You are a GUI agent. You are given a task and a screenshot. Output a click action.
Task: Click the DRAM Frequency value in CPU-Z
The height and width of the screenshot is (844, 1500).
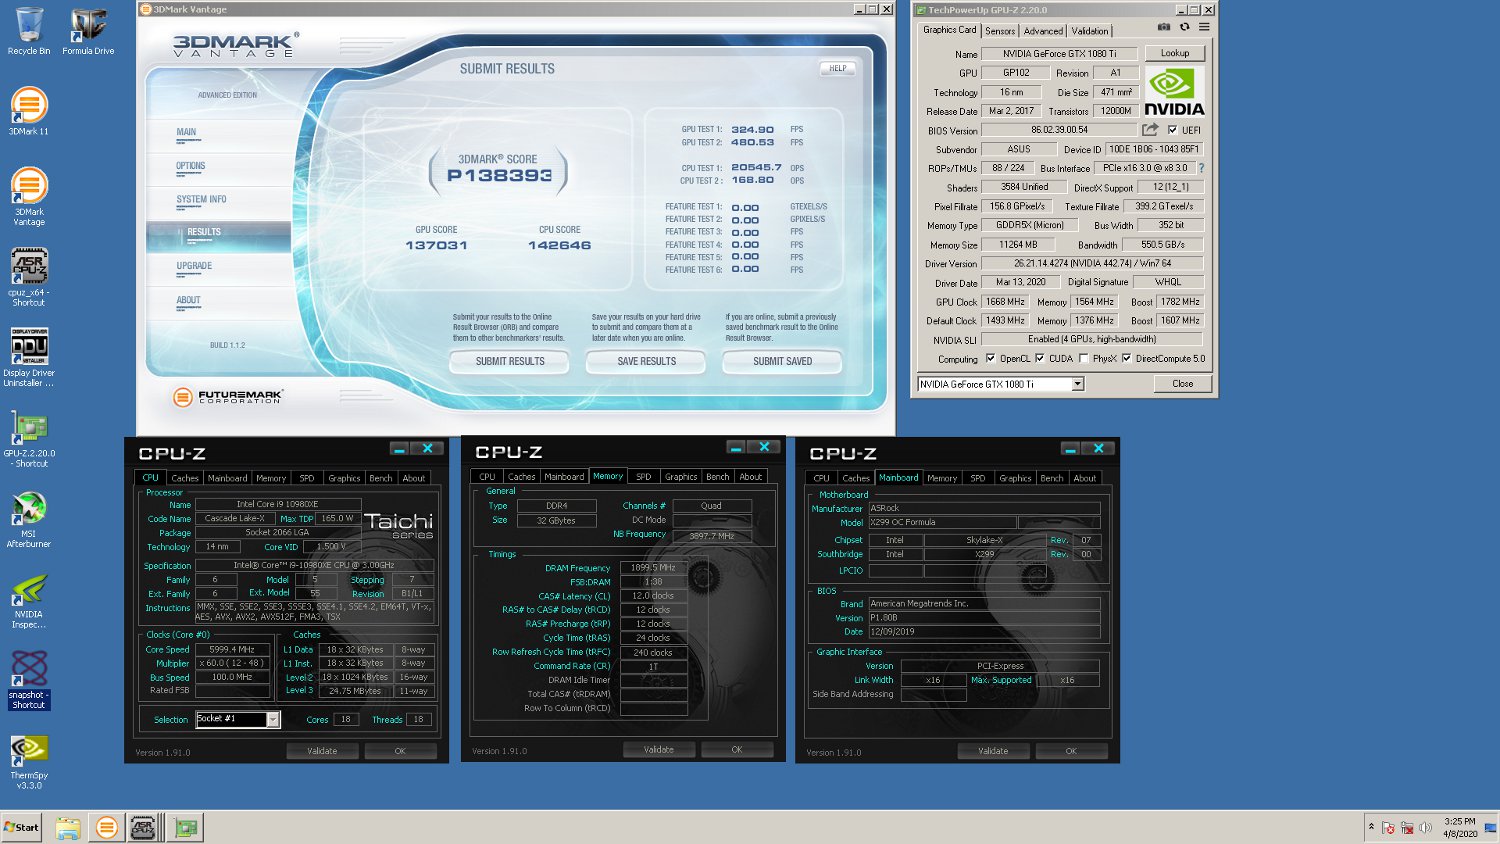click(x=654, y=568)
